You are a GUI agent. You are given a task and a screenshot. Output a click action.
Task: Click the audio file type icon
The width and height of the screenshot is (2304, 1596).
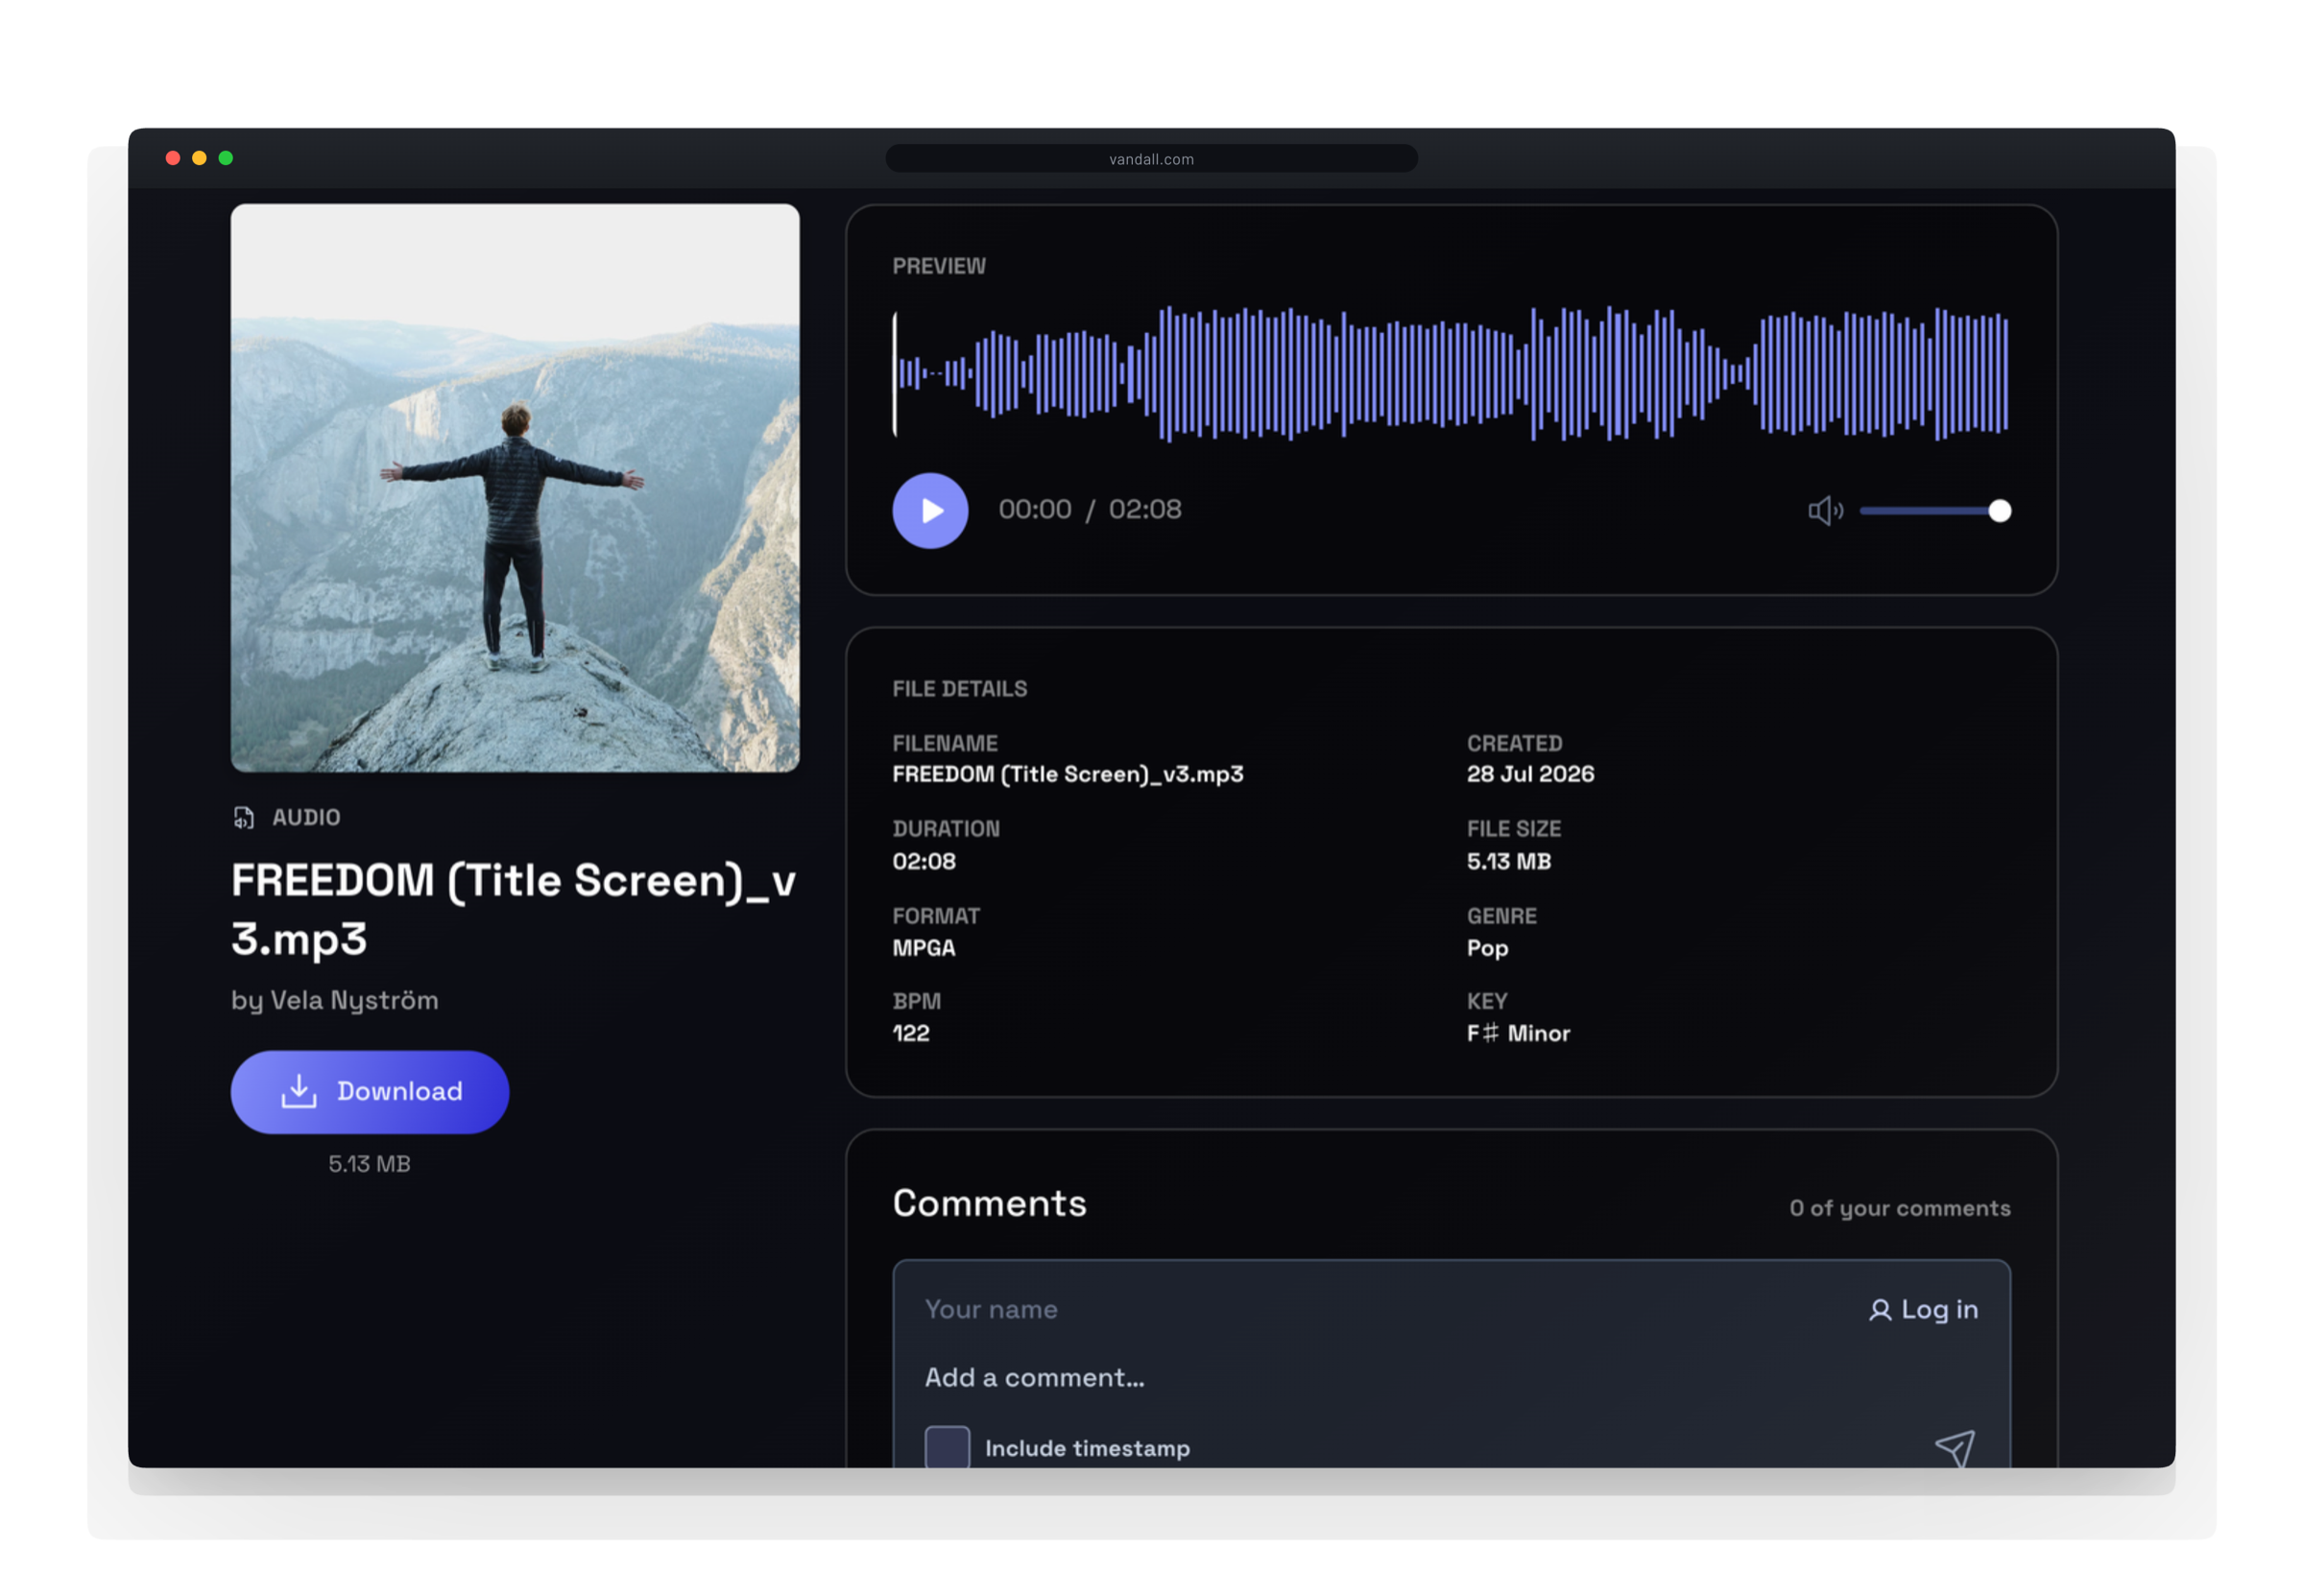243,817
